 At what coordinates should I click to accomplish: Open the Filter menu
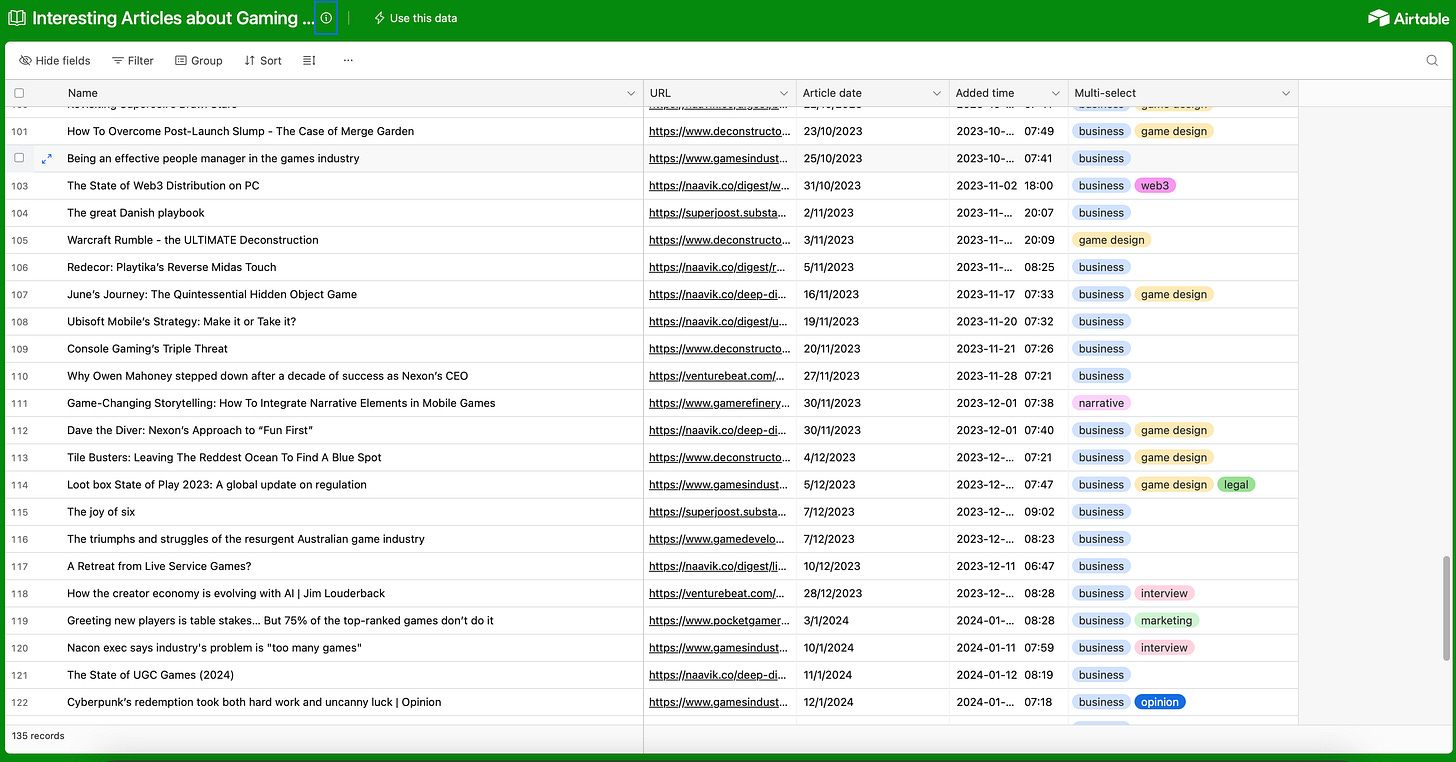(133, 60)
